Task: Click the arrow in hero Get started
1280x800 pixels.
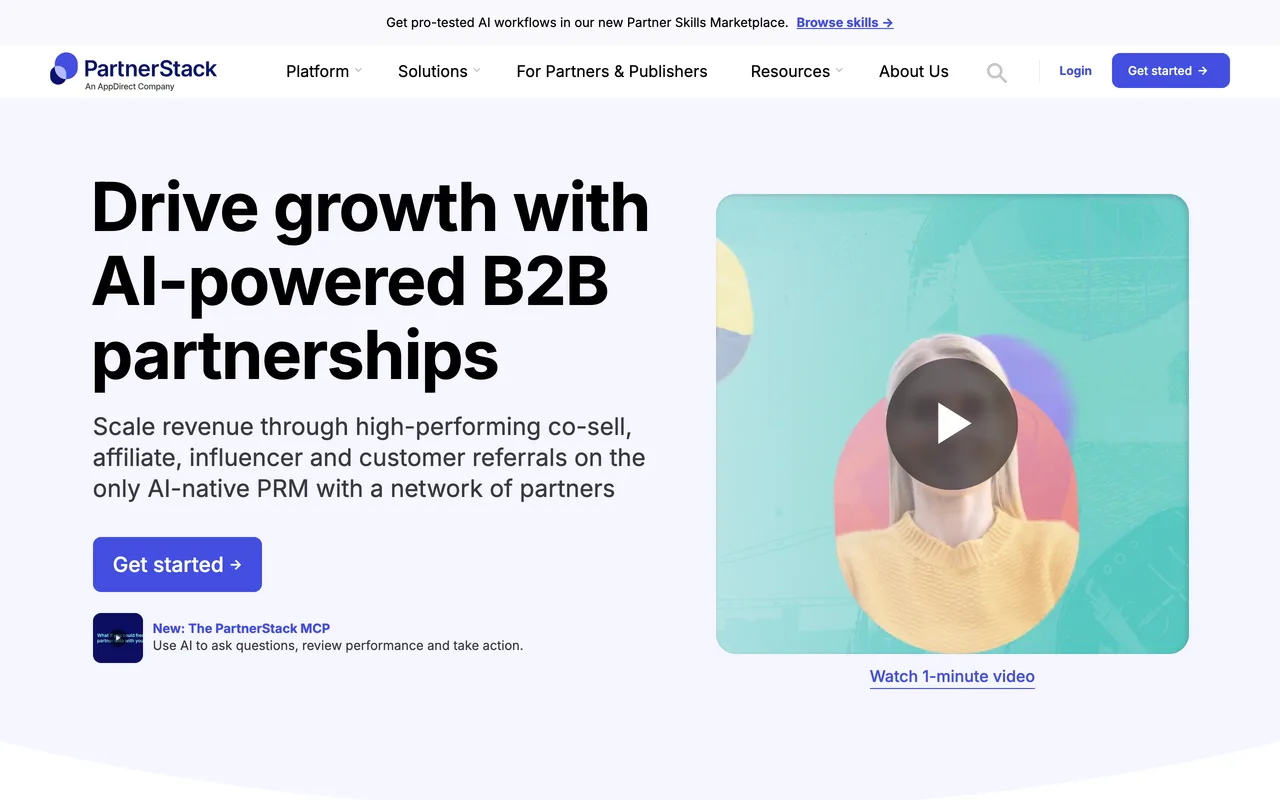Action: tap(236, 565)
